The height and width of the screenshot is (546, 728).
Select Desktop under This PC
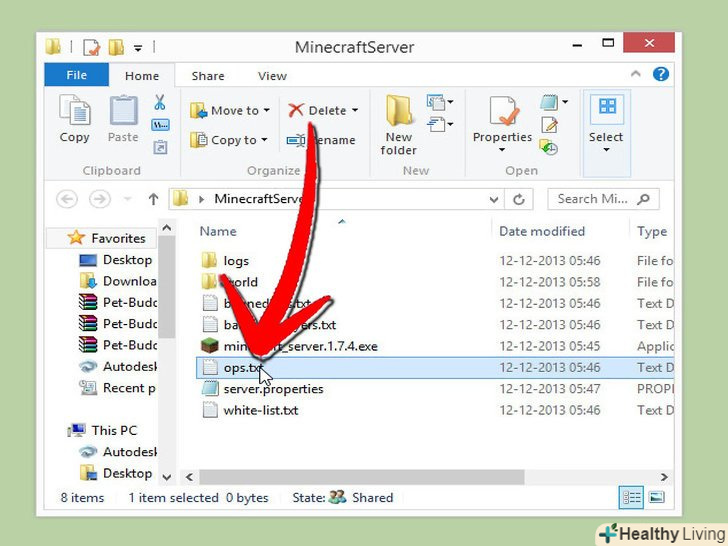pos(128,473)
